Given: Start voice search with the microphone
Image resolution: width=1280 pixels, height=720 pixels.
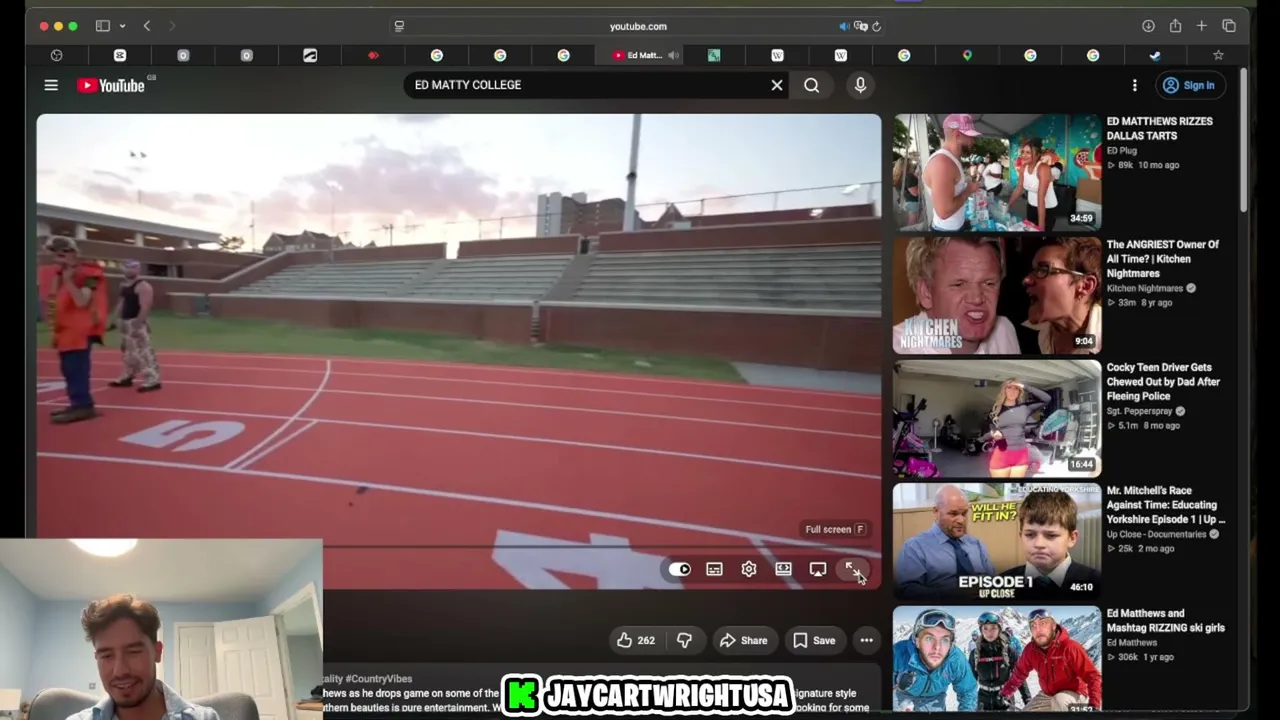Looking at the screenshot, I should click(860, 86).
